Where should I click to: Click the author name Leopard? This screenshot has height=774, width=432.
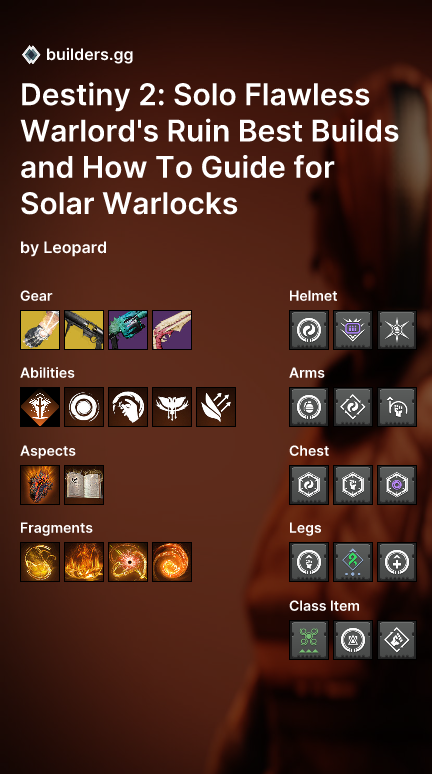(75, 247)
